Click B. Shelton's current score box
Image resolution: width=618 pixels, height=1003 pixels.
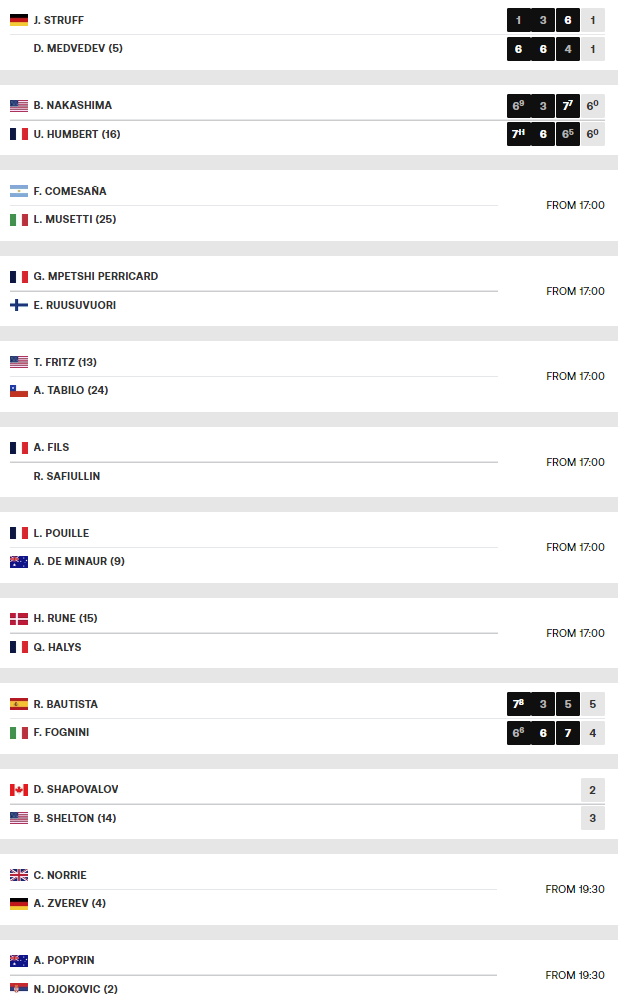(592, 818)
